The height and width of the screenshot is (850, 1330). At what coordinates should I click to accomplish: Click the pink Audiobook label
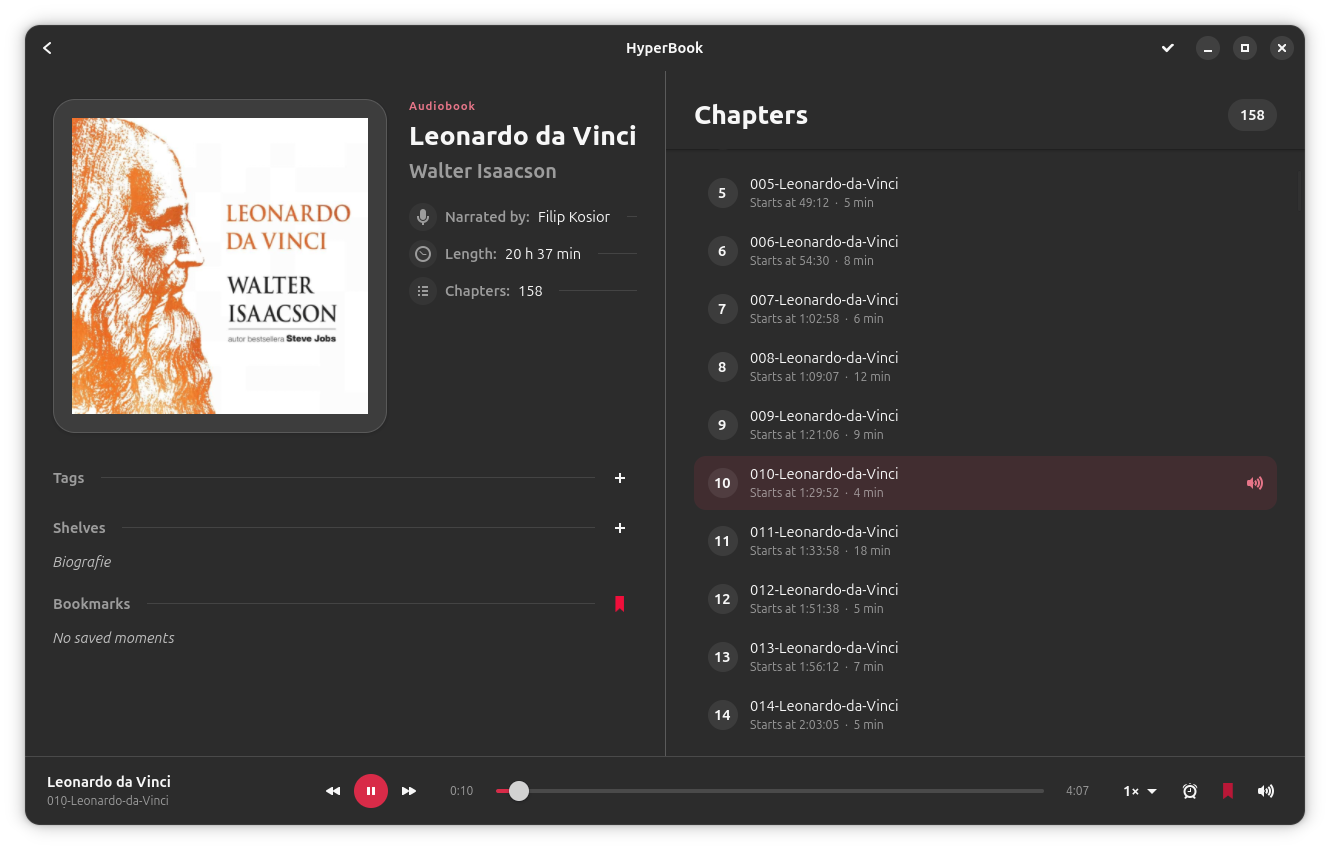point(442,106)
